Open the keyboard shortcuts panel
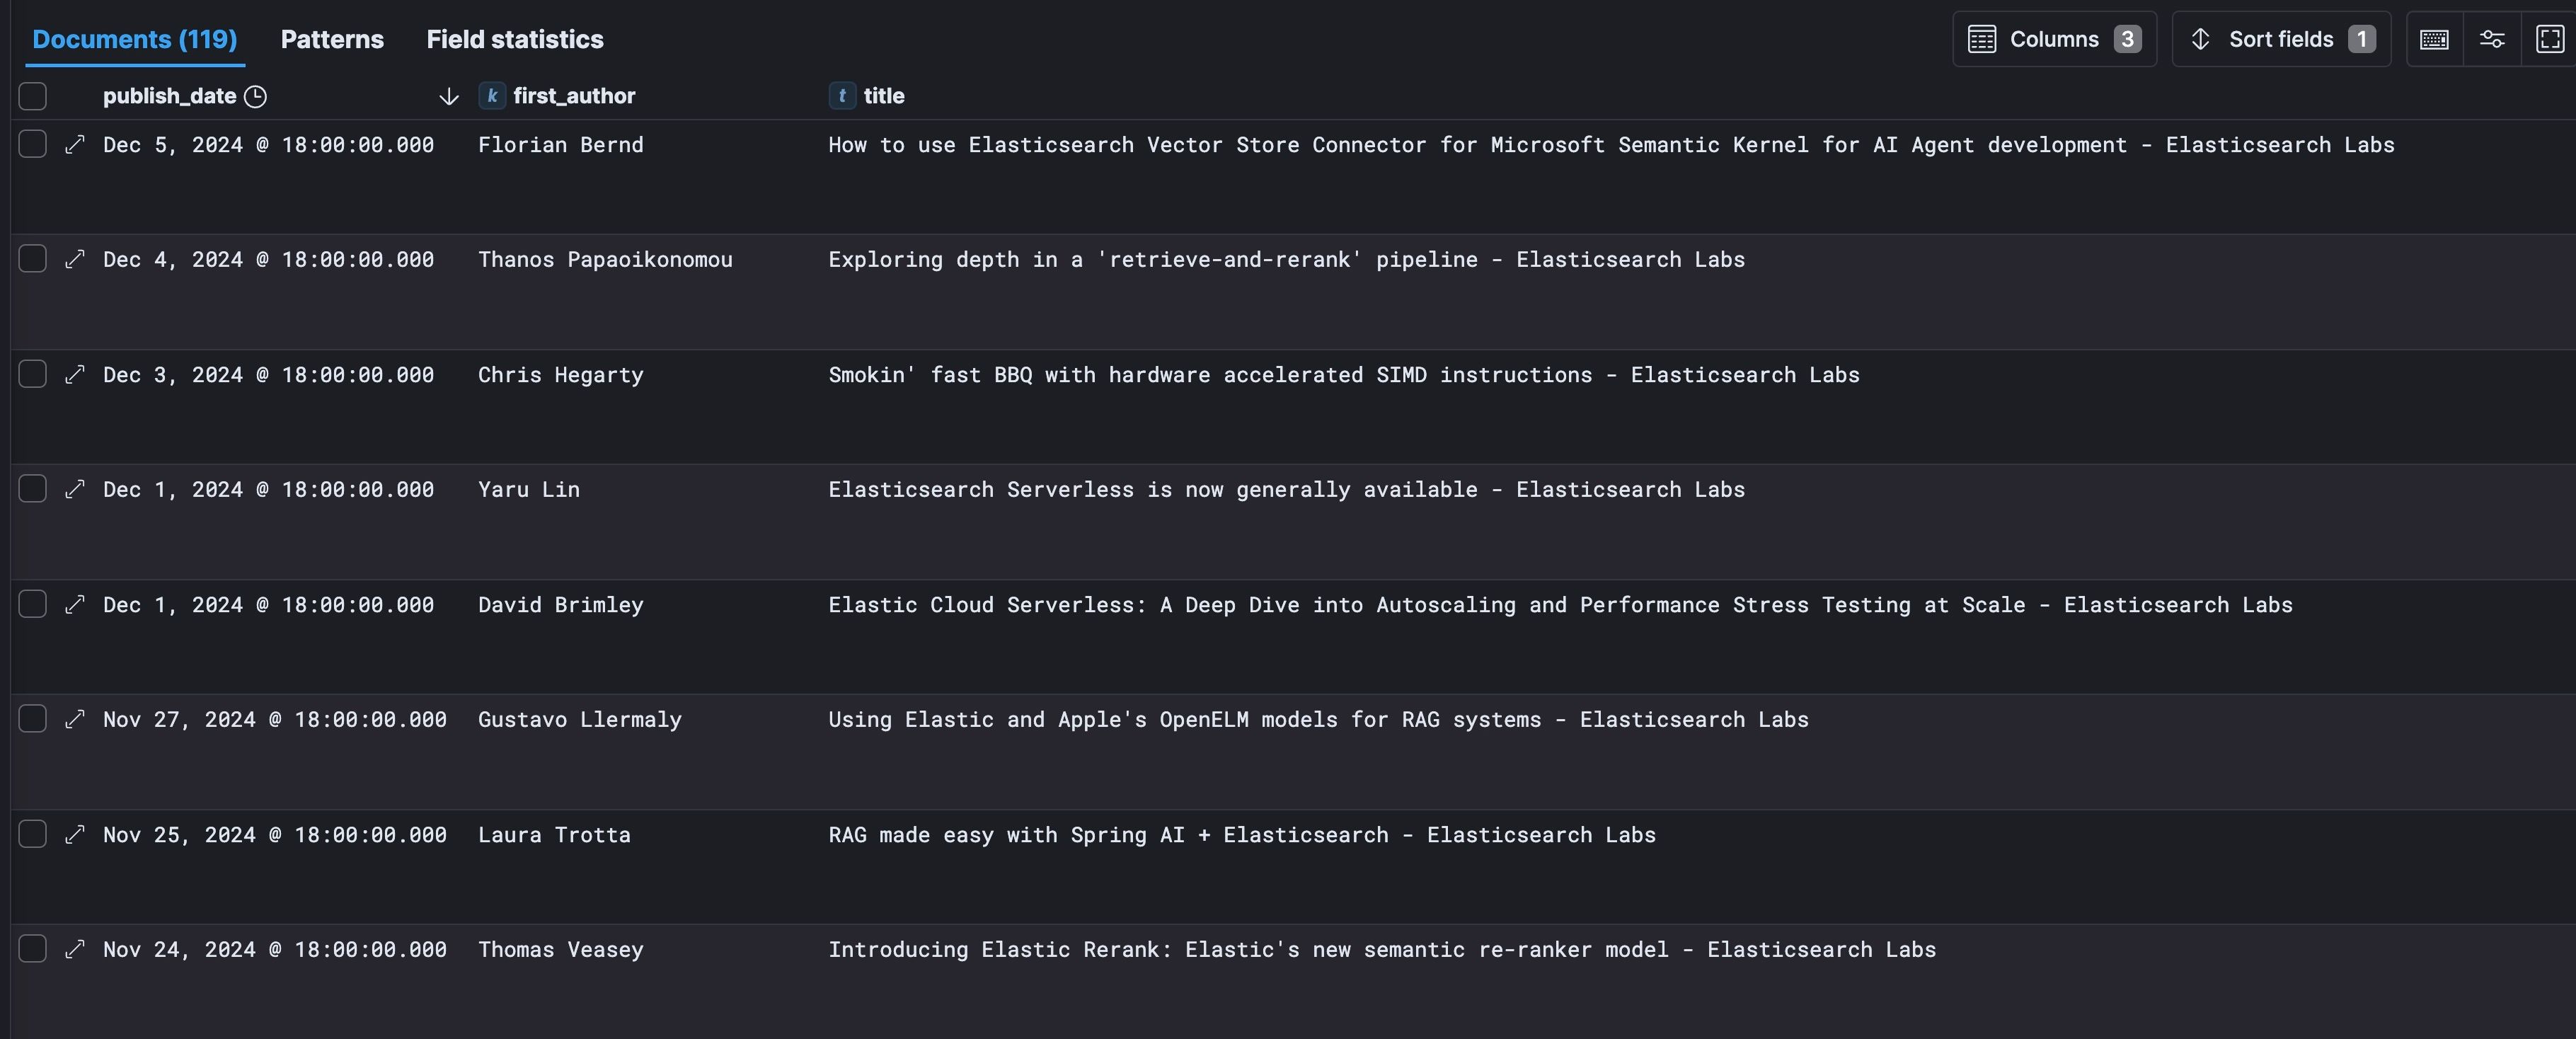2576x1039 pixels. [x=2434, y=39]
